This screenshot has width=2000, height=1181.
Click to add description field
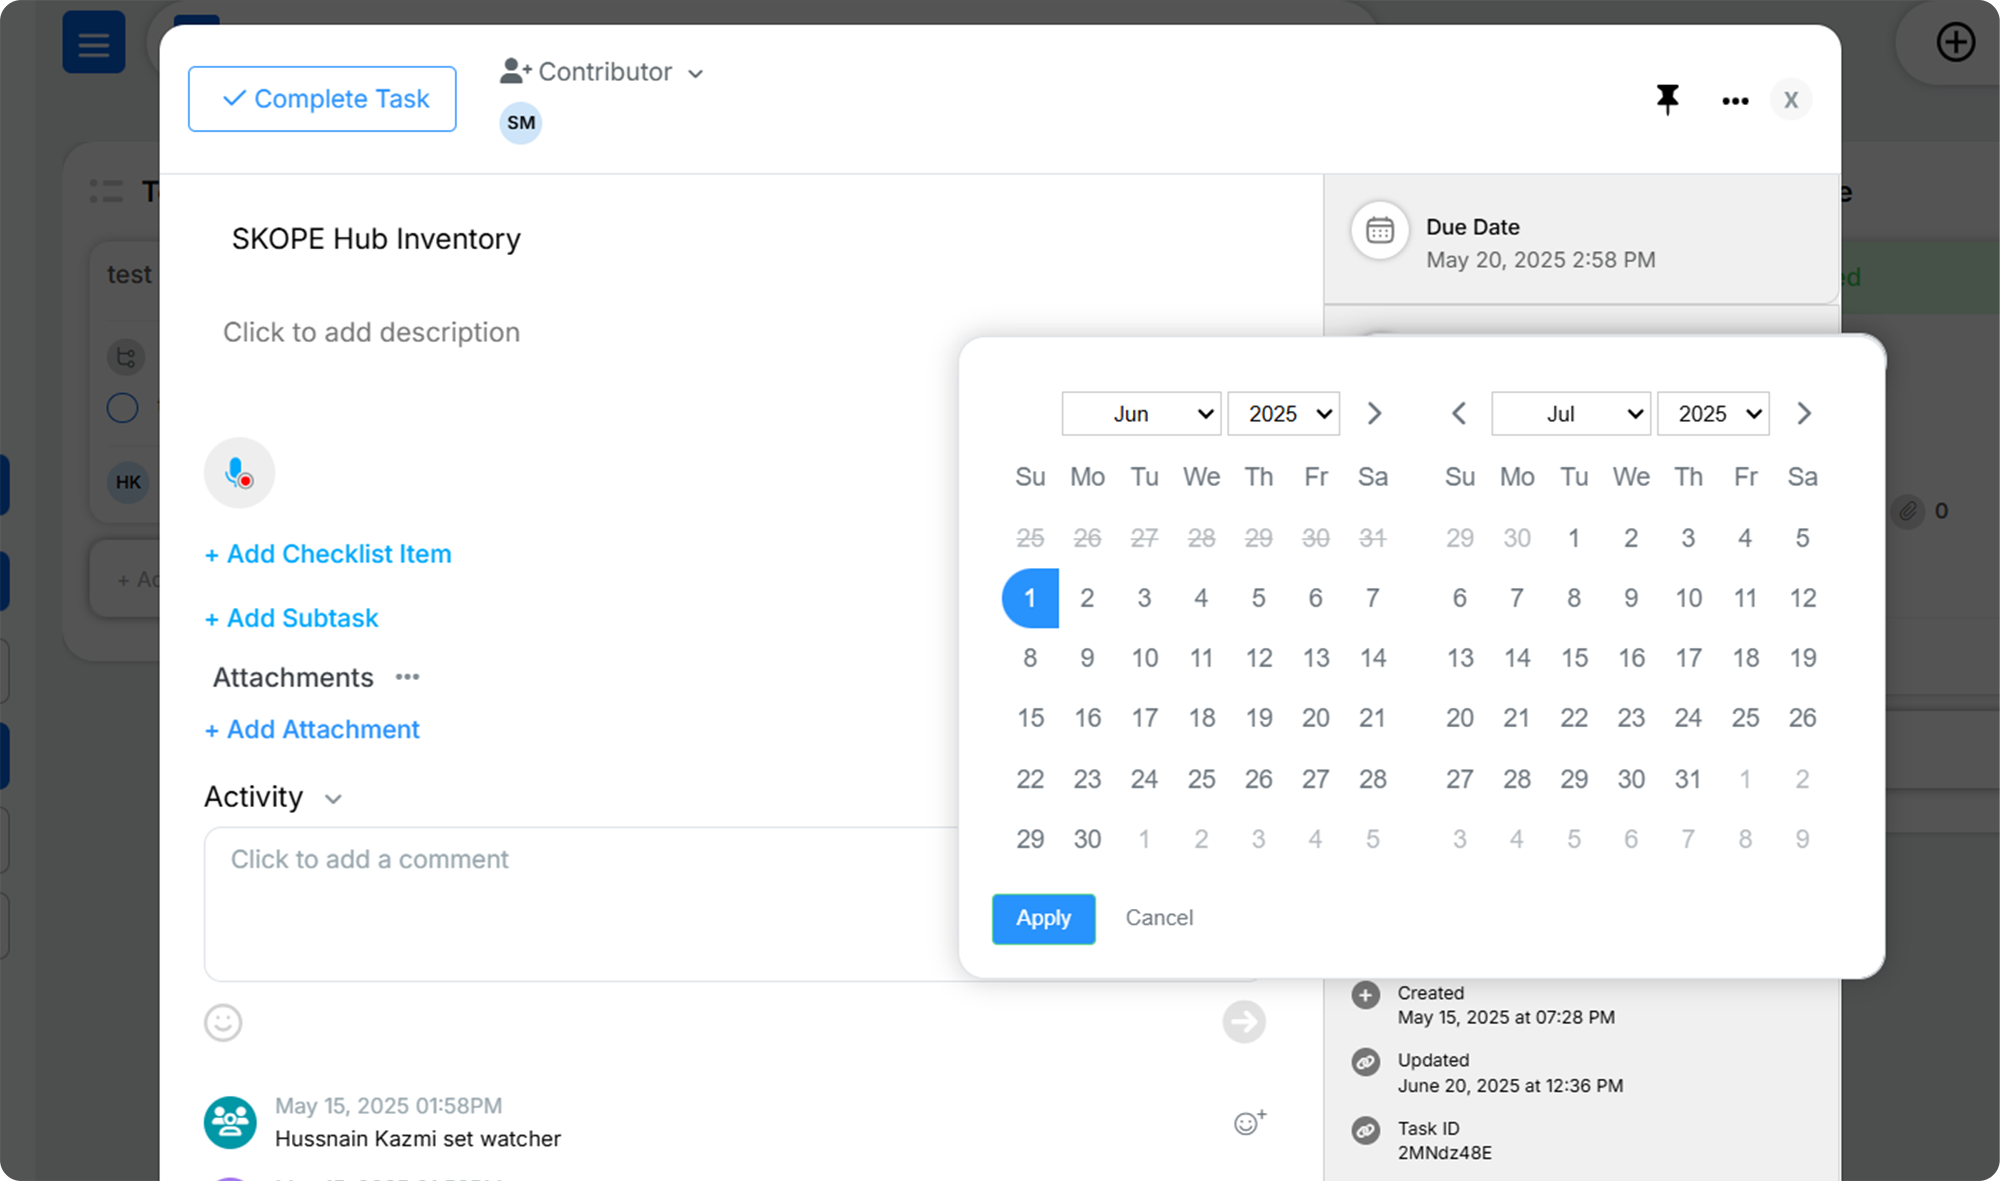click(371, 332)
